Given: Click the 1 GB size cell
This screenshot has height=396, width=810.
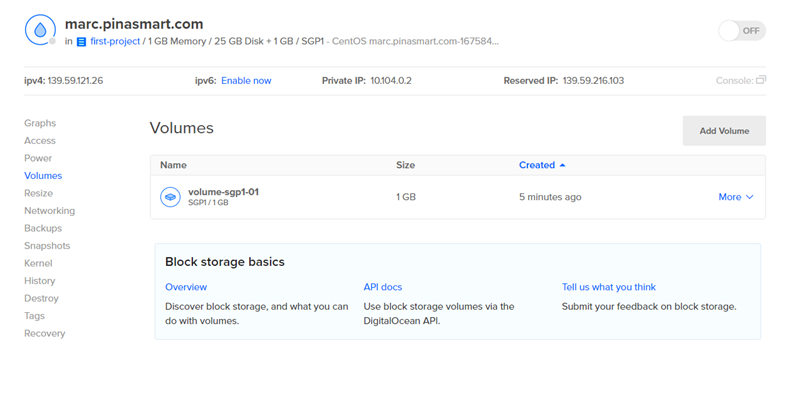Looking at the screenshot, I should click(406, 197).
